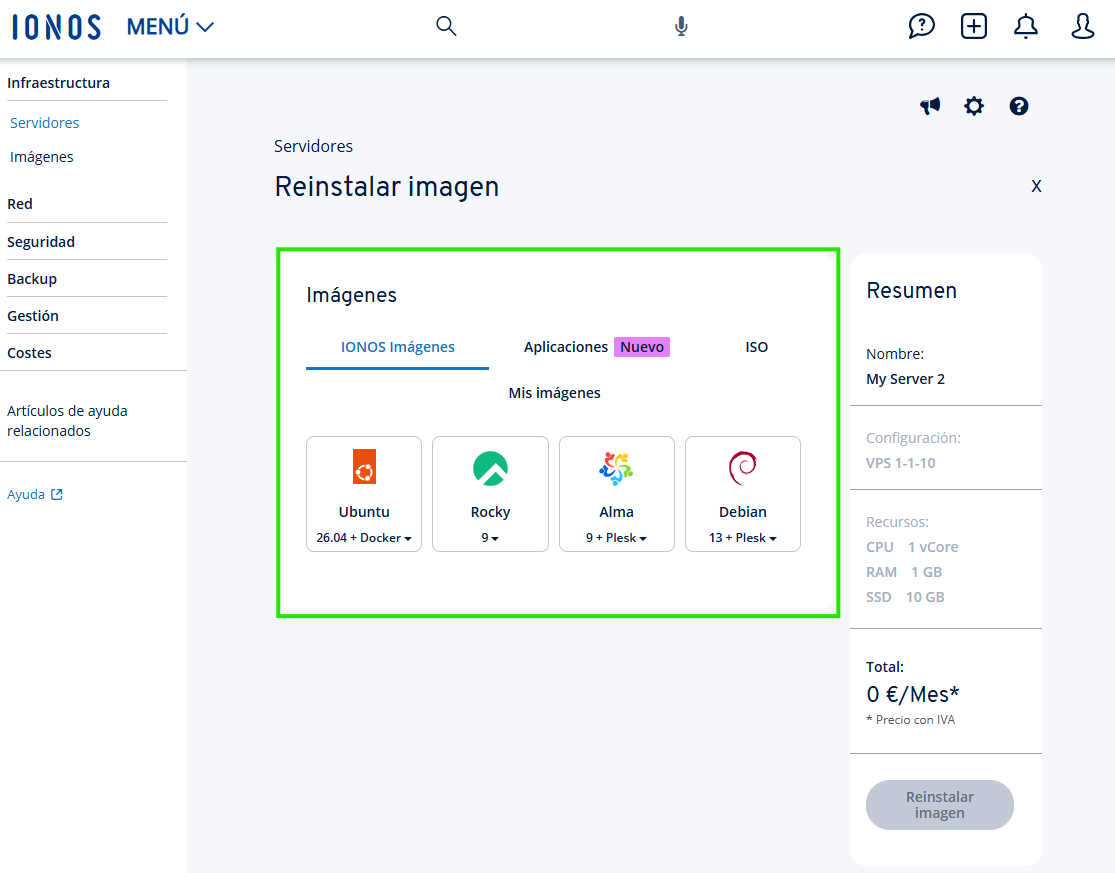This screenshot has width=1115, height=873.
Task: Expand the Backup sidebar section
Action: click(32, 279)
